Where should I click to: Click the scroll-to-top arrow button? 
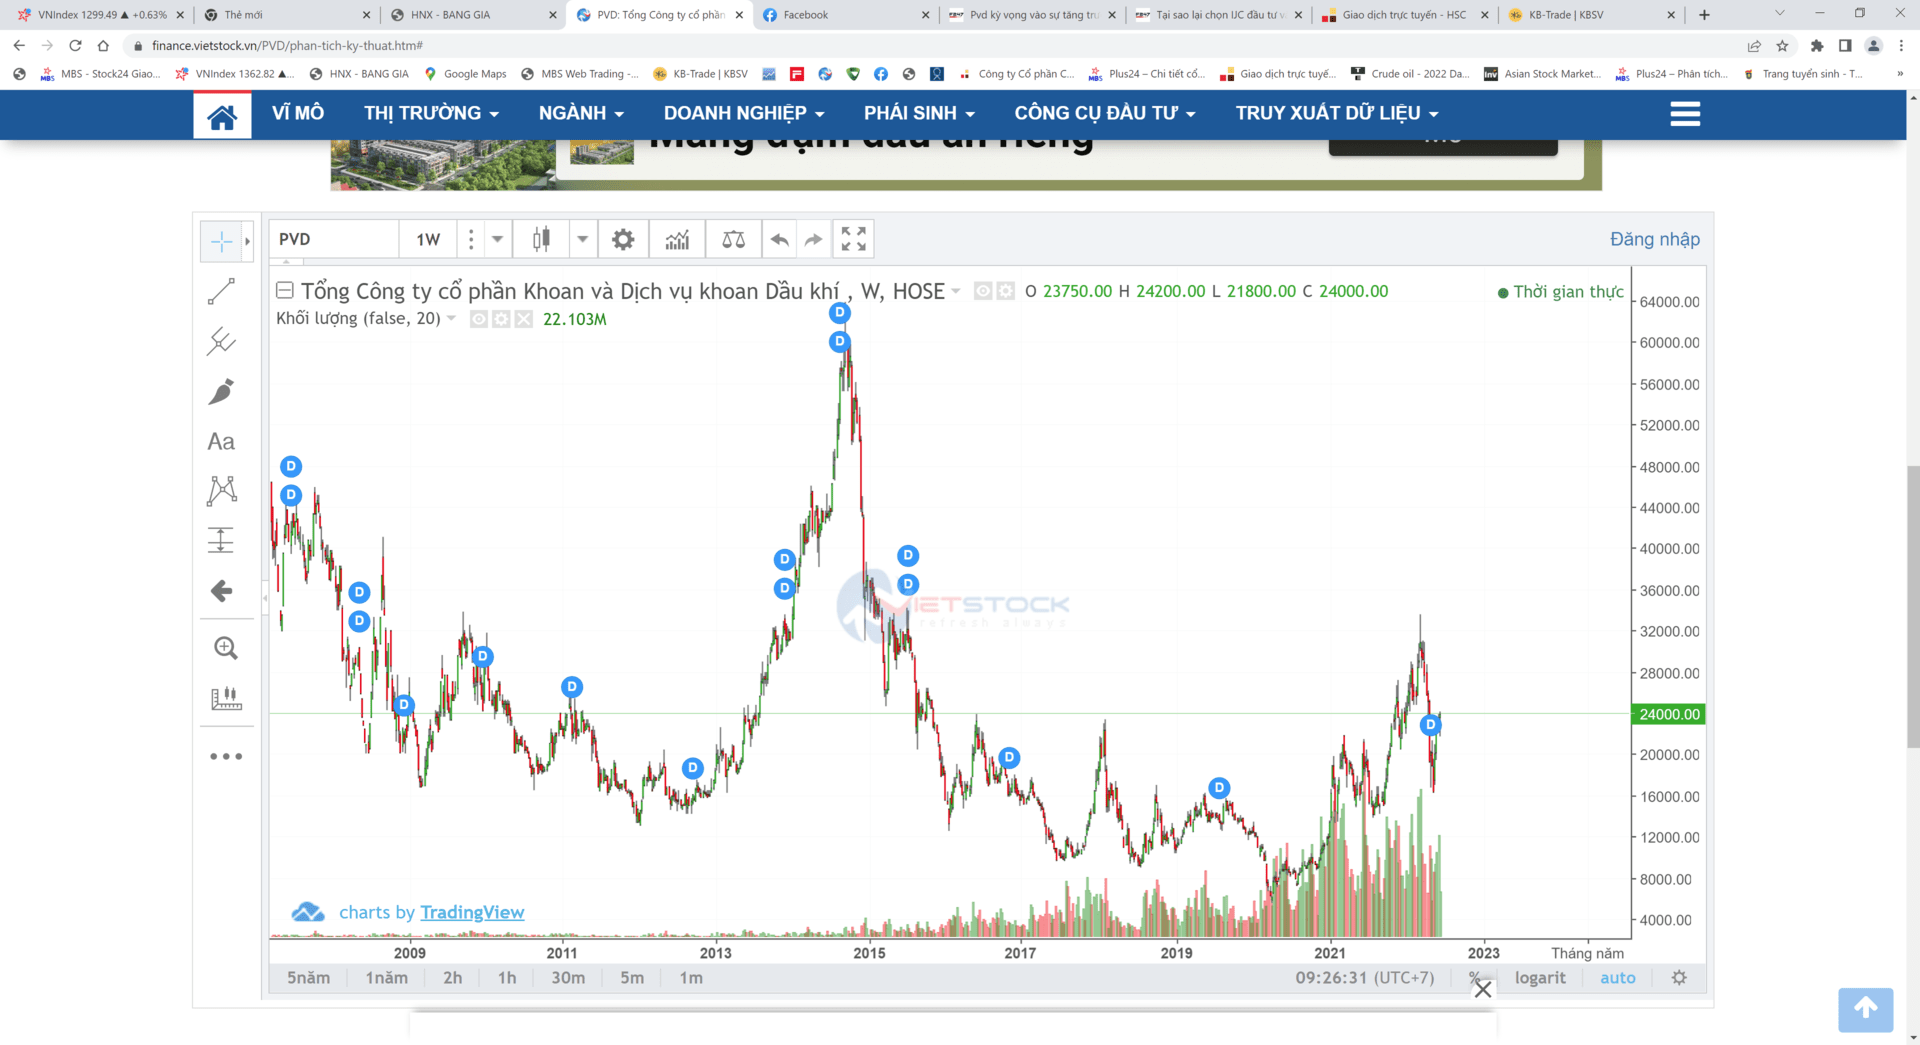pos(1865,1009)
